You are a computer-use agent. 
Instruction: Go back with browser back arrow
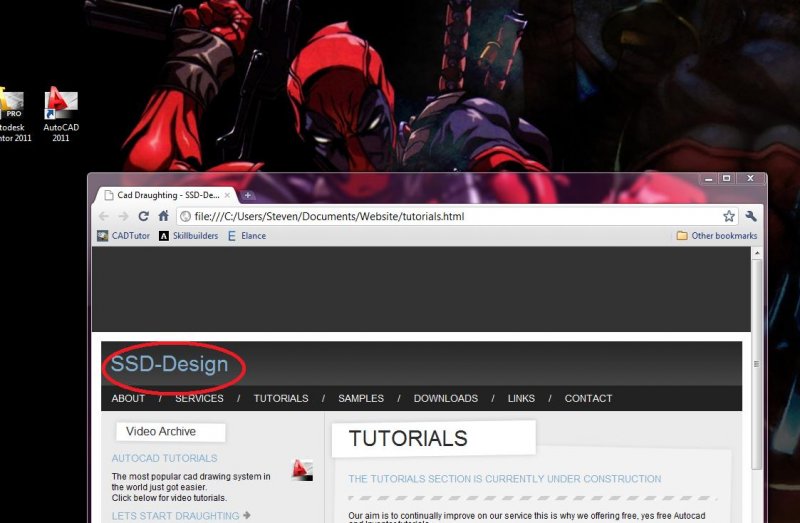[x=104, y=216]
